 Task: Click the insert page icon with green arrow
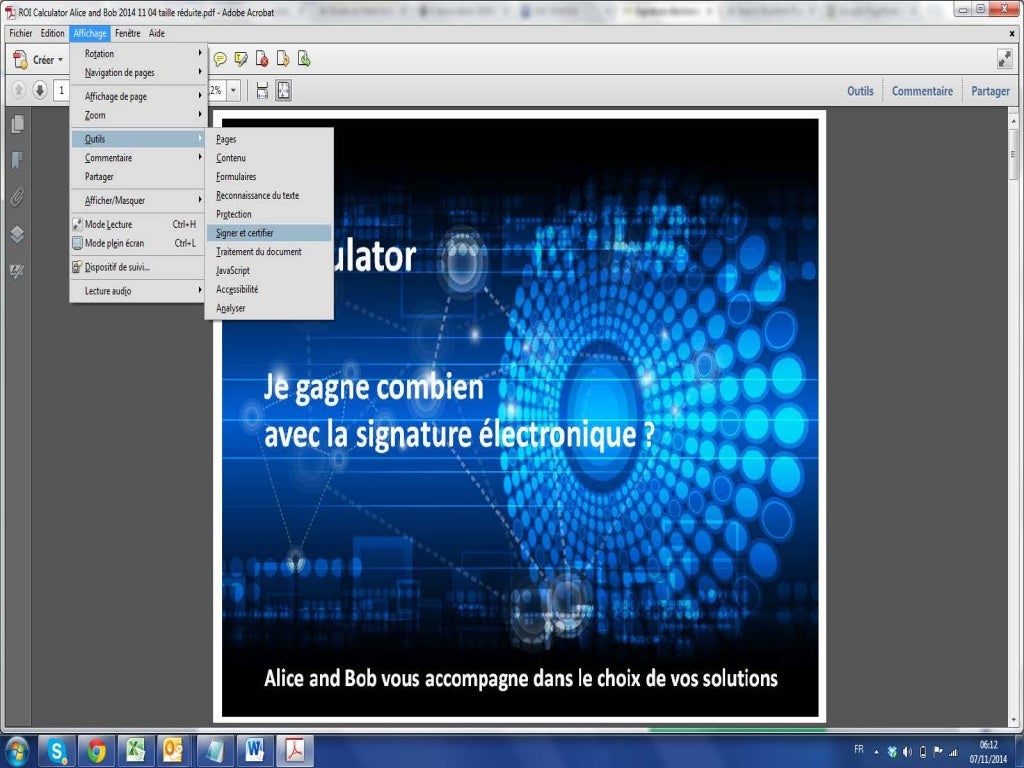pyautogui.click(x=304, y=59)
